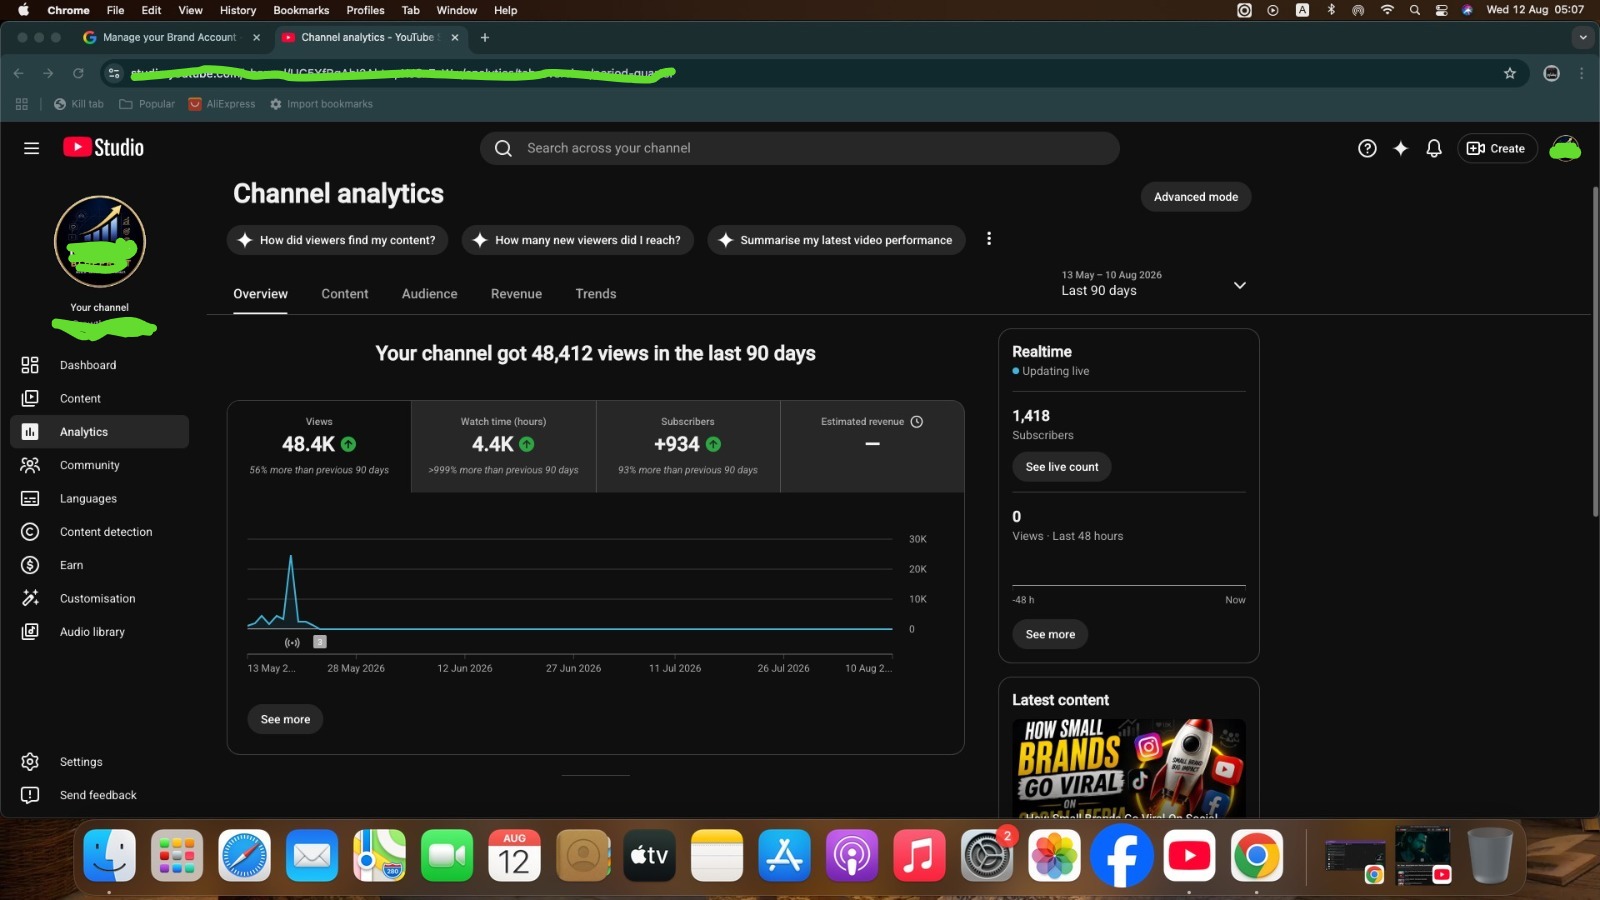The image size is (1600, 900).
Task: Select the Views metric card
Action: tap(319, 446)
